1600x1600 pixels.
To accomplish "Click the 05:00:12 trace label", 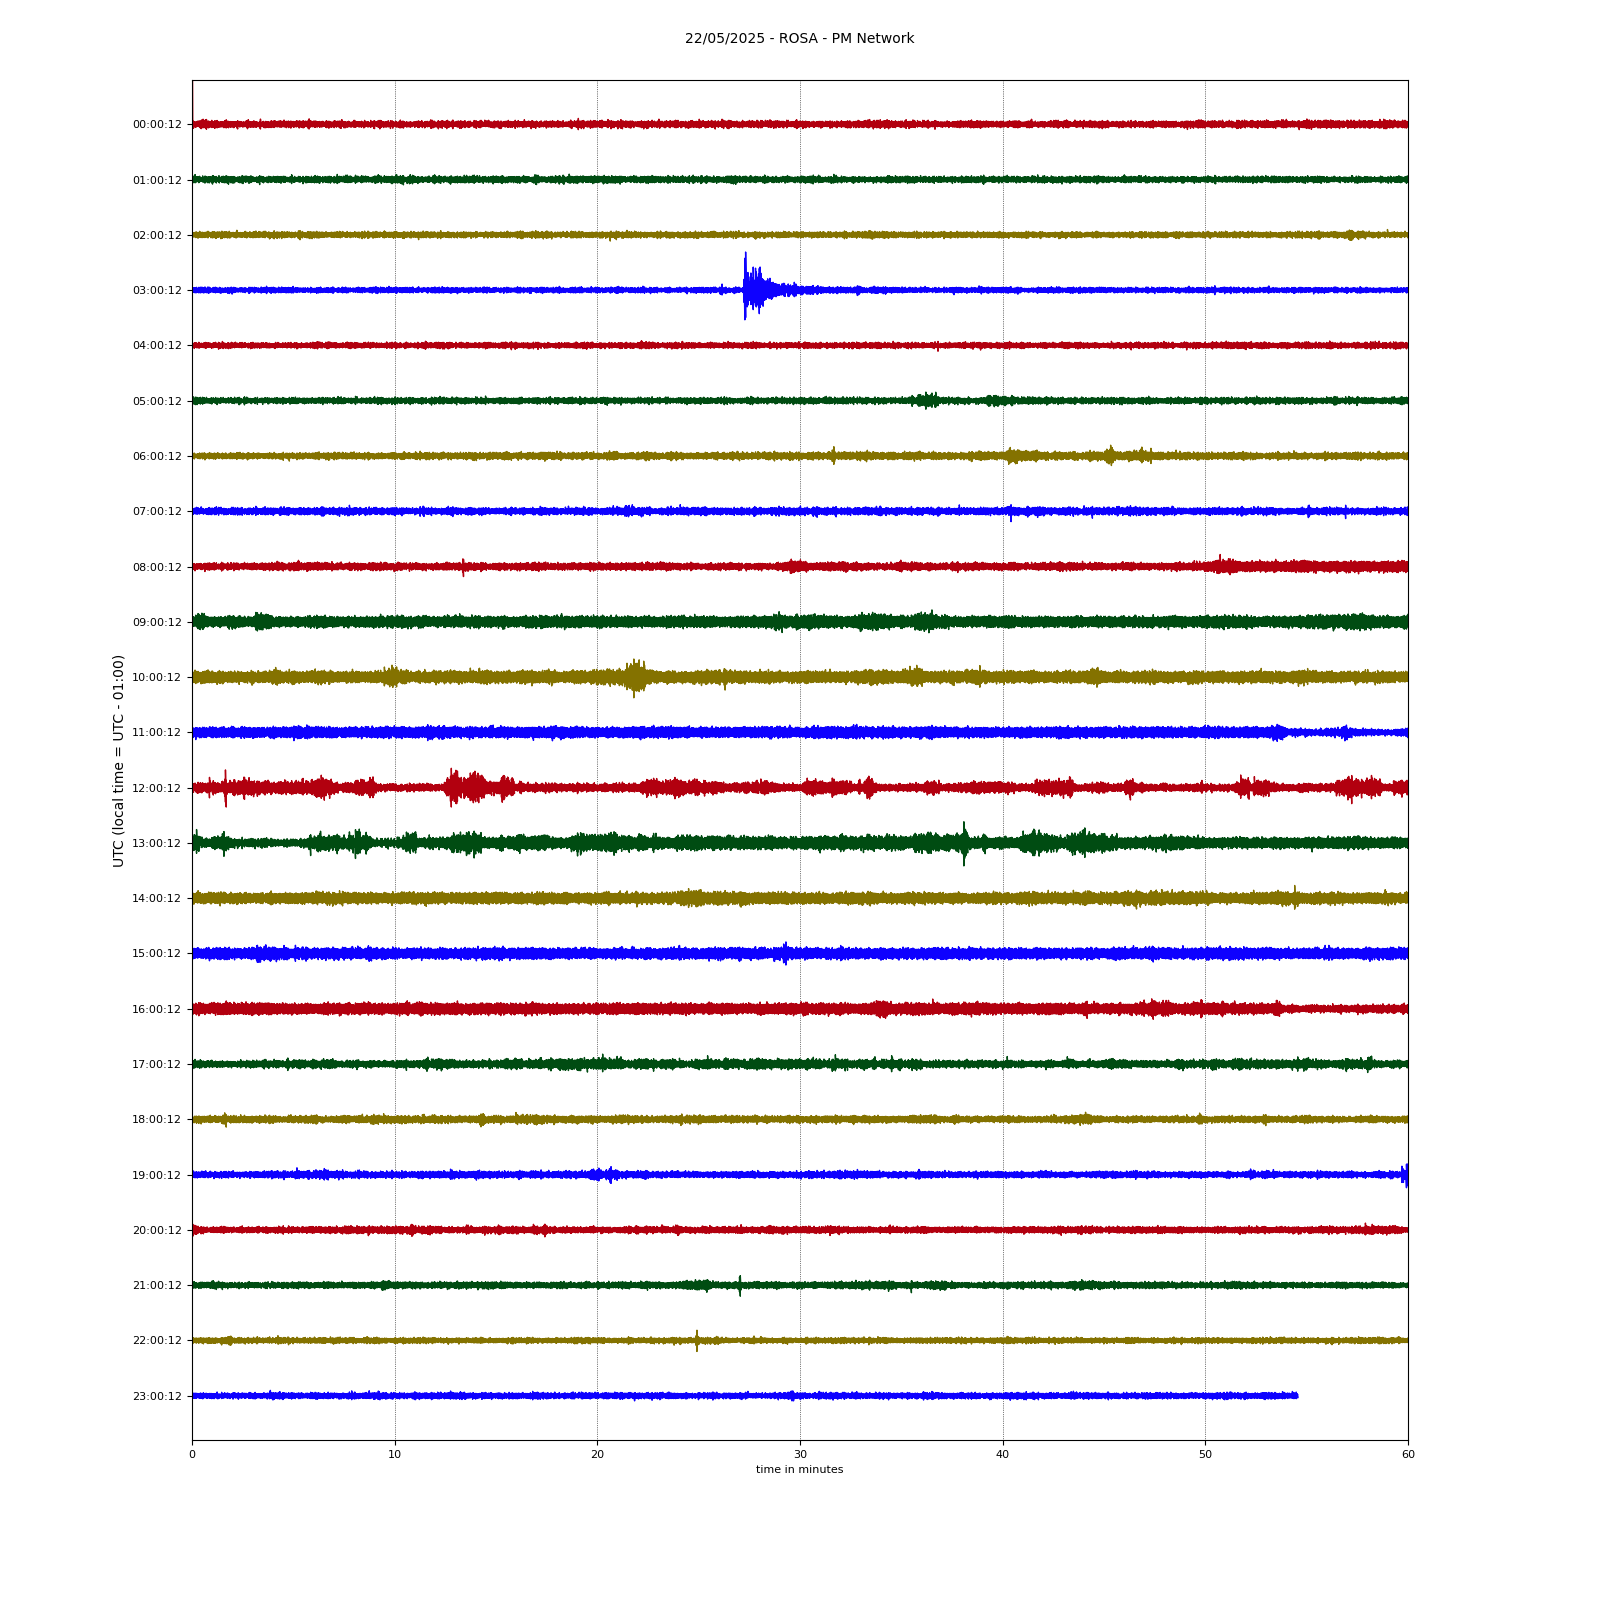I will tap(157, 401).
